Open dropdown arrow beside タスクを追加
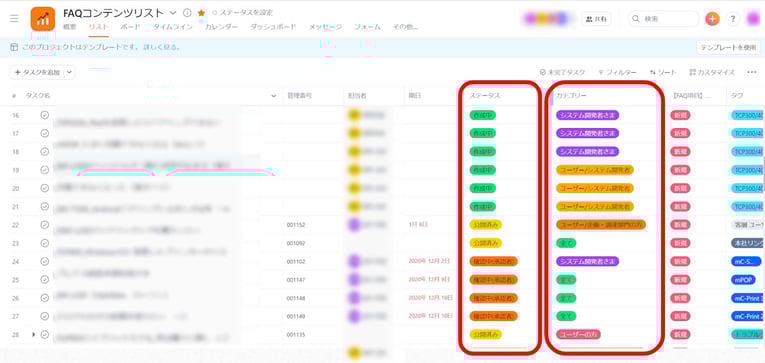 click(x=69, y=72)
